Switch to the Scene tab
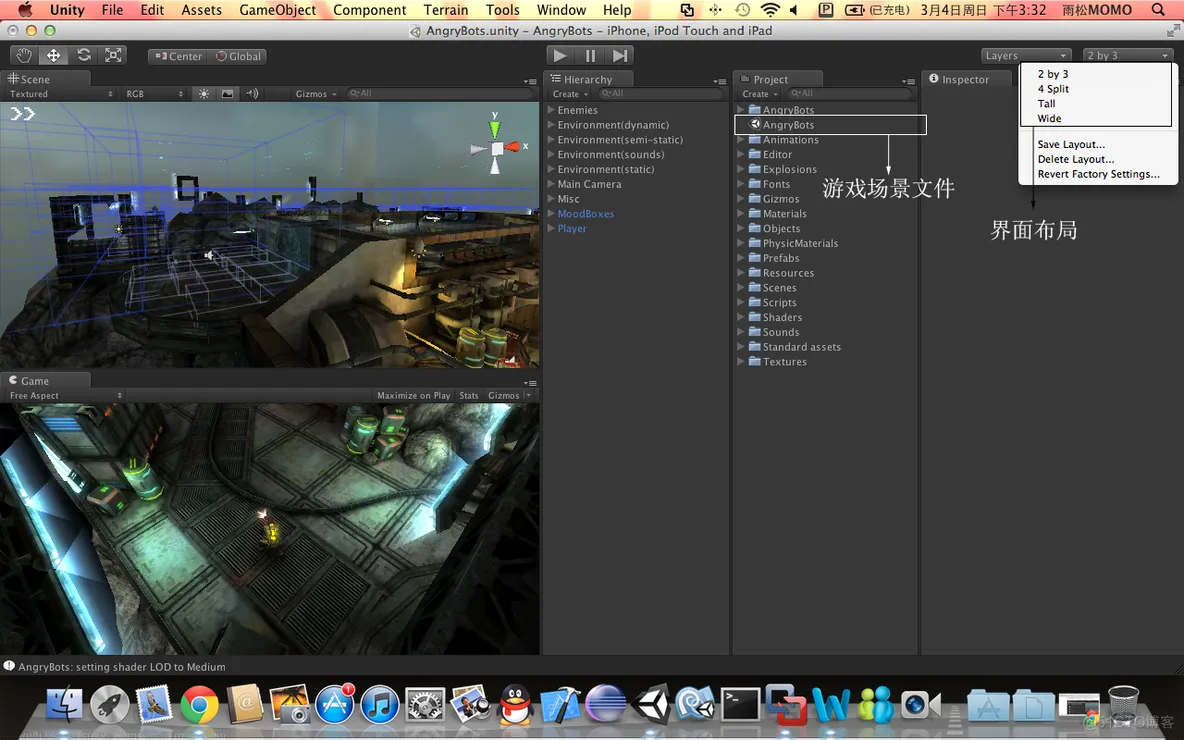The height and width of the screenshot is (740, 1184). click(45, 79)
